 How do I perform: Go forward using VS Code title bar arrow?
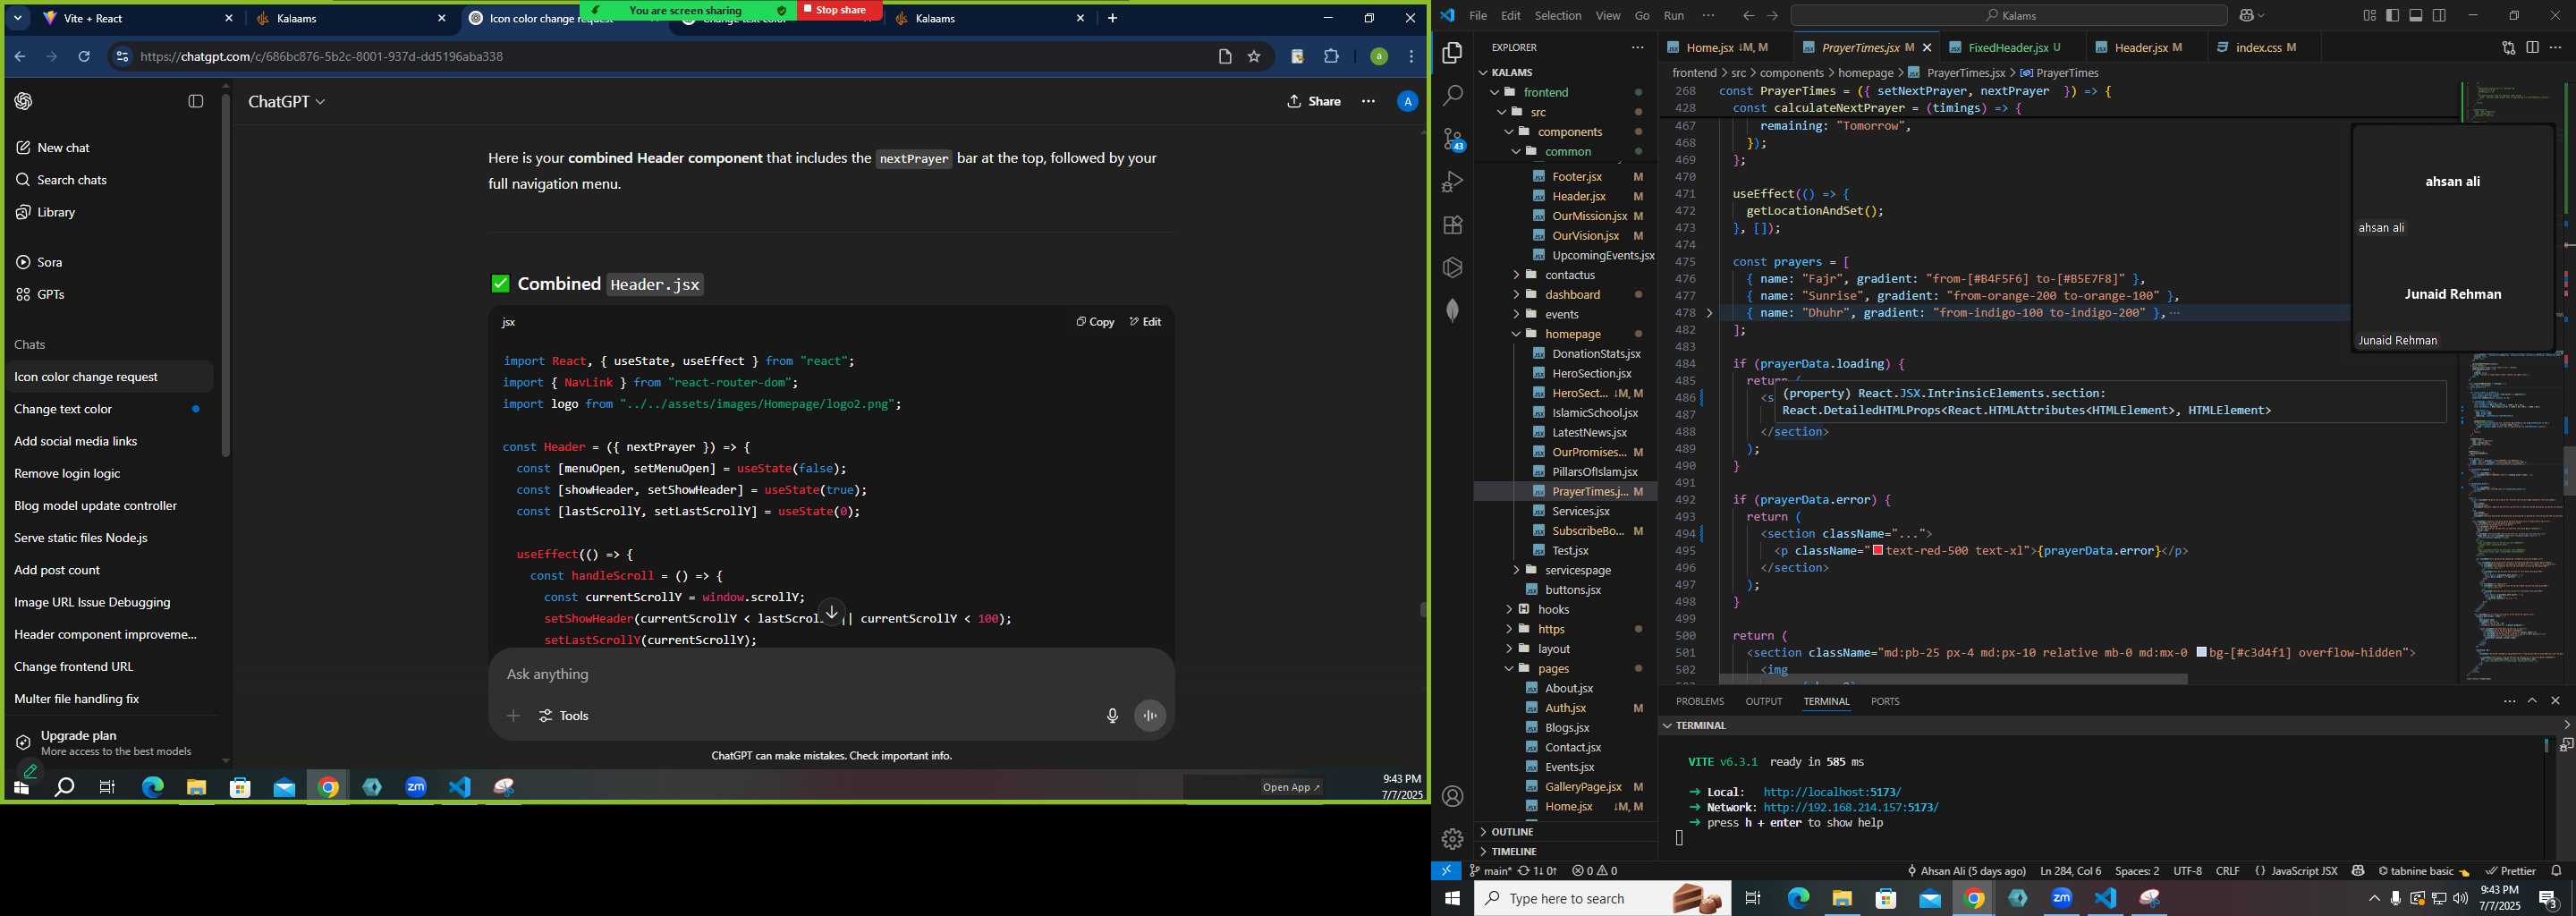click(1772, 16)
